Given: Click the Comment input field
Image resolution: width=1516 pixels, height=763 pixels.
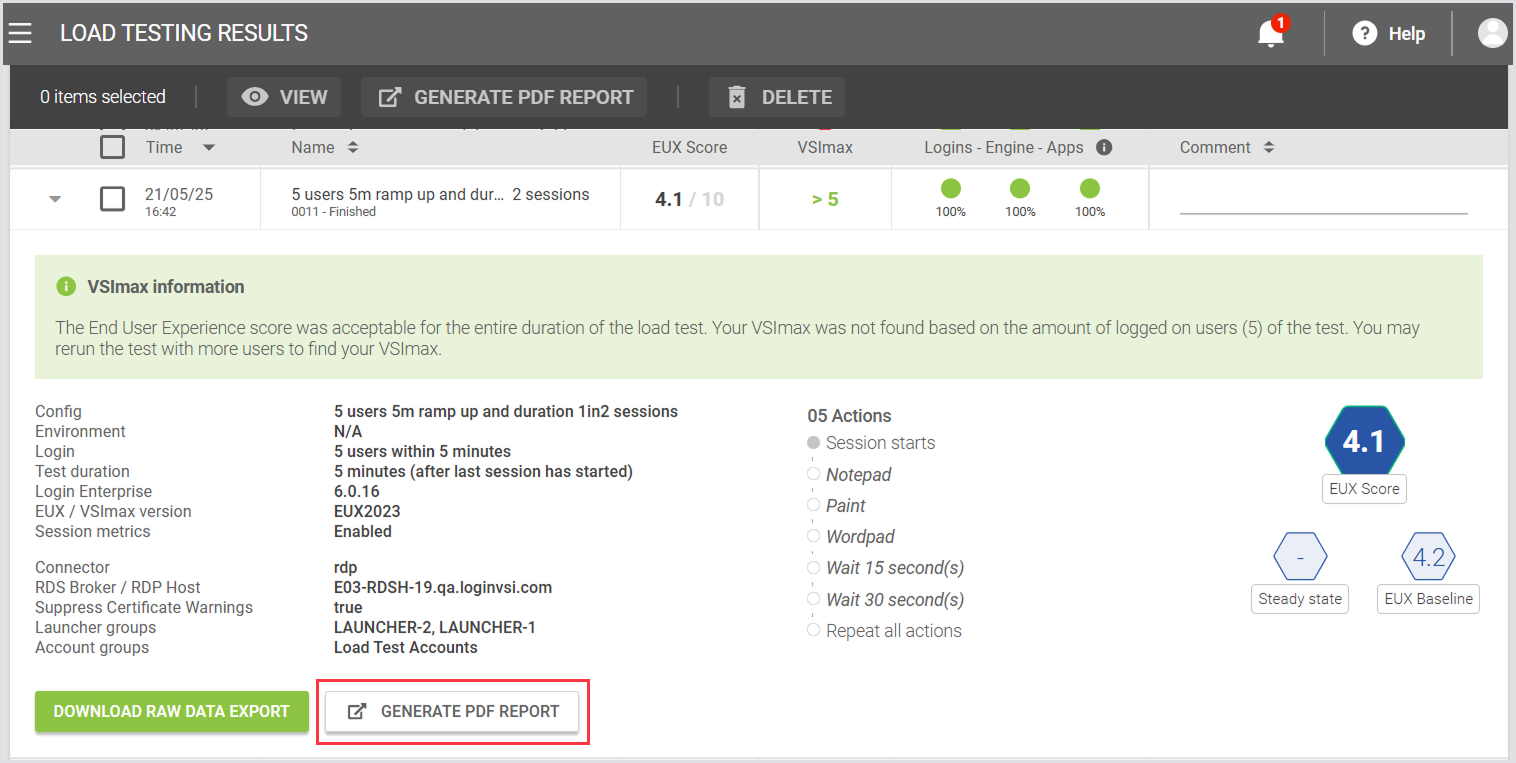Looking at the screenshot, I should [x=1323, y=202].
